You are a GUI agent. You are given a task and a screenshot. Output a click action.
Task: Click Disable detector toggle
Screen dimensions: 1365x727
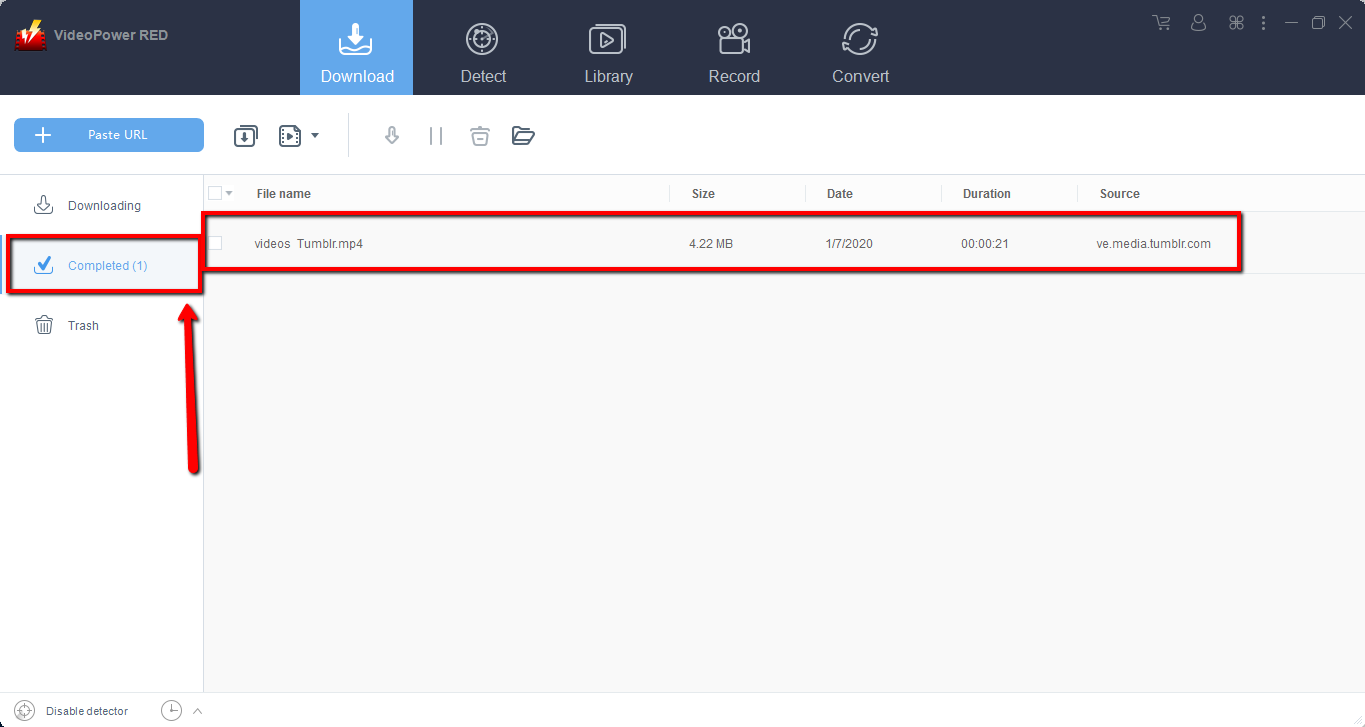(72, 711)
